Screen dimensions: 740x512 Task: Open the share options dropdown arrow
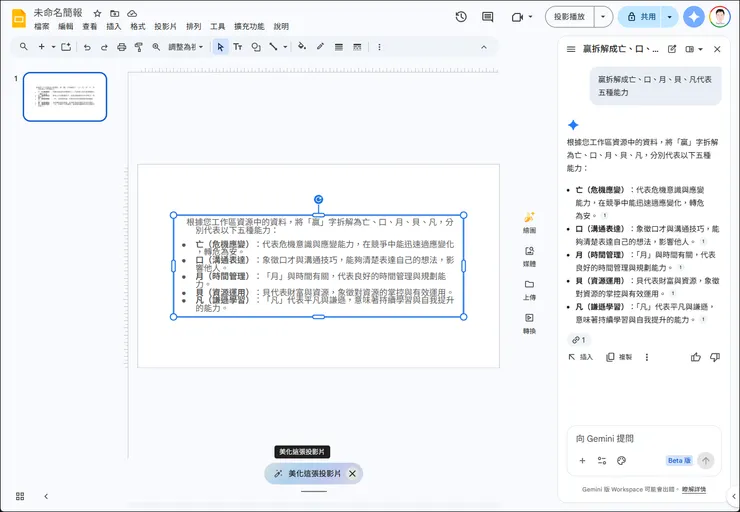669,17
